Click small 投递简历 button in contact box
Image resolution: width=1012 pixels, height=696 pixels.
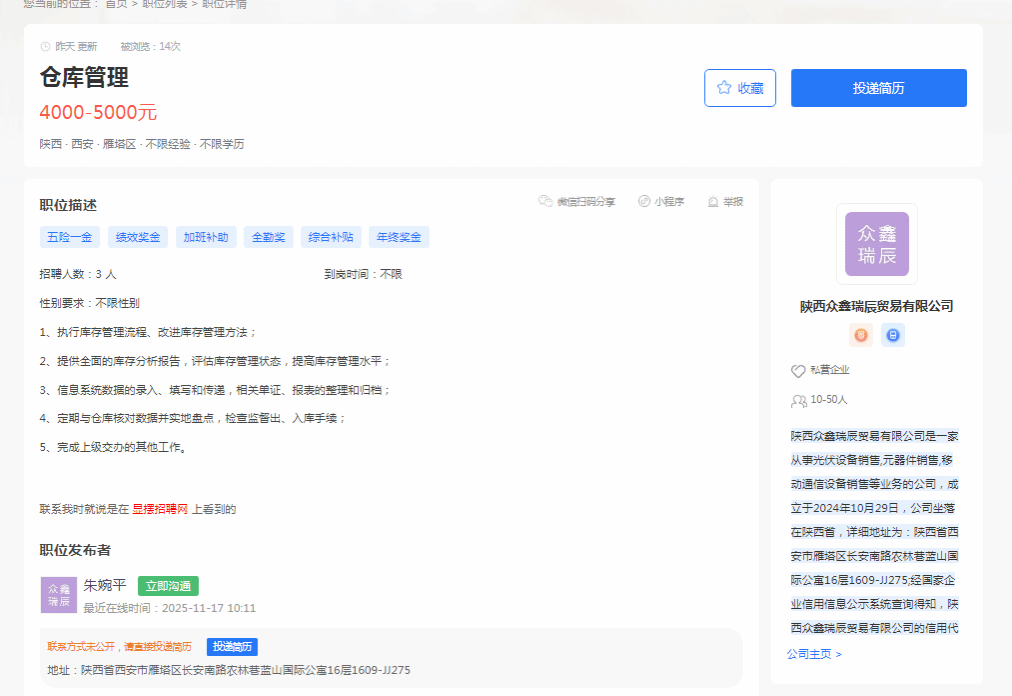tap(232, 647)
